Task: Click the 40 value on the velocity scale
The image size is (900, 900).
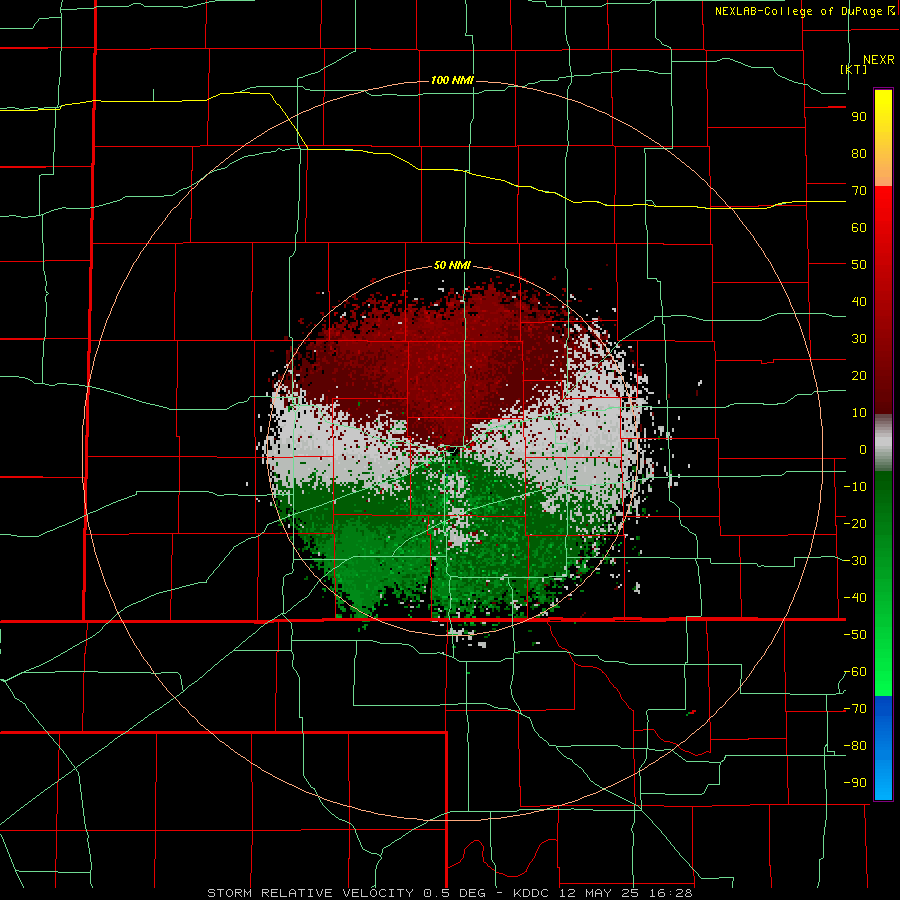Action: pyautogui.click(x=859, y=302)
